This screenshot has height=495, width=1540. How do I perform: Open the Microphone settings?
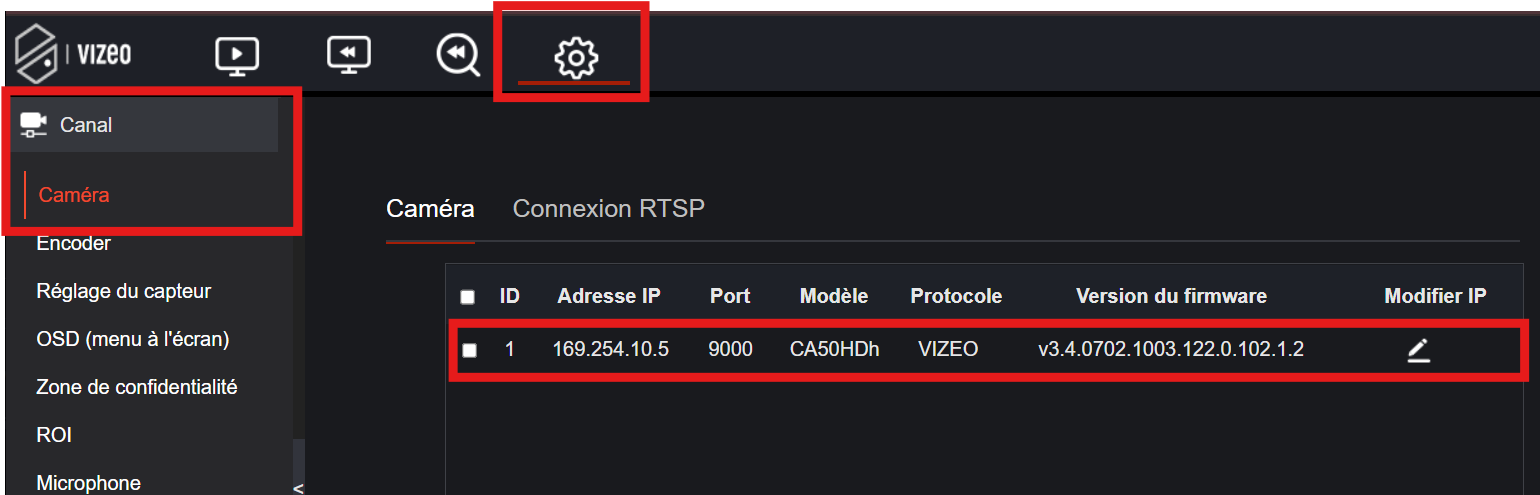tap(88, 483)
